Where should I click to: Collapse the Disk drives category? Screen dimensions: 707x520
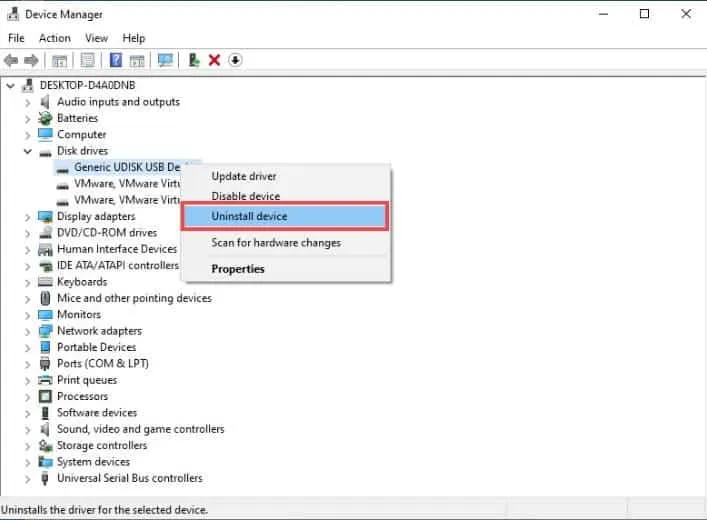[28, 151]
